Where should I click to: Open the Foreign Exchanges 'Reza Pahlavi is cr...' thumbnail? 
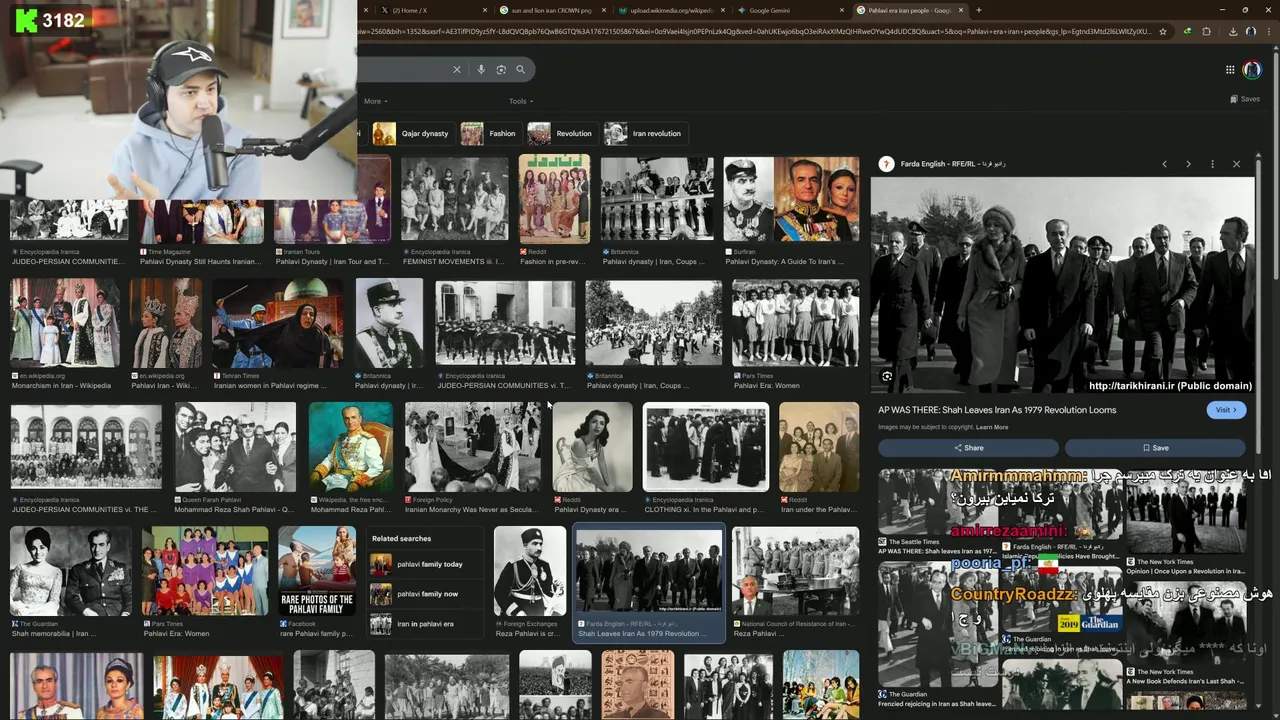(530, 571)
